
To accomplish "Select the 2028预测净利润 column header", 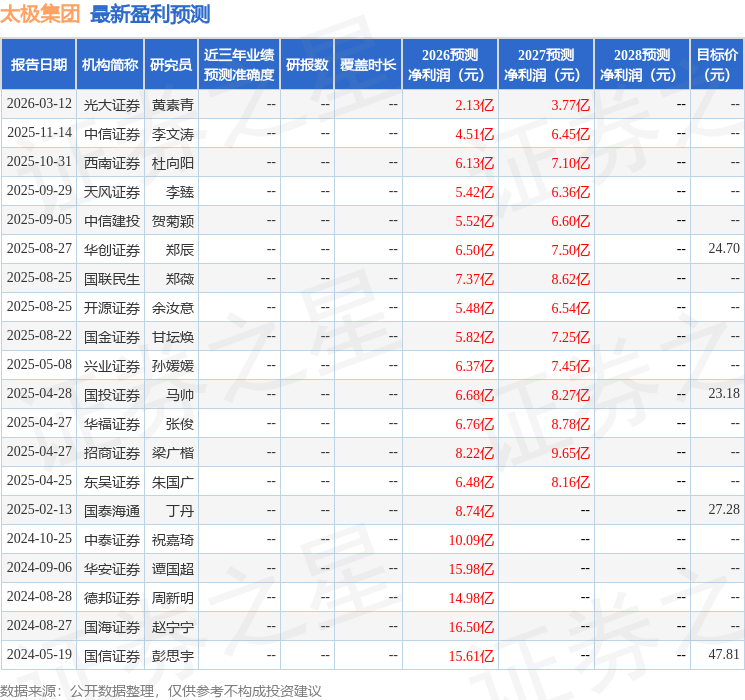I will pyautogui.click(x=641, y=65).
